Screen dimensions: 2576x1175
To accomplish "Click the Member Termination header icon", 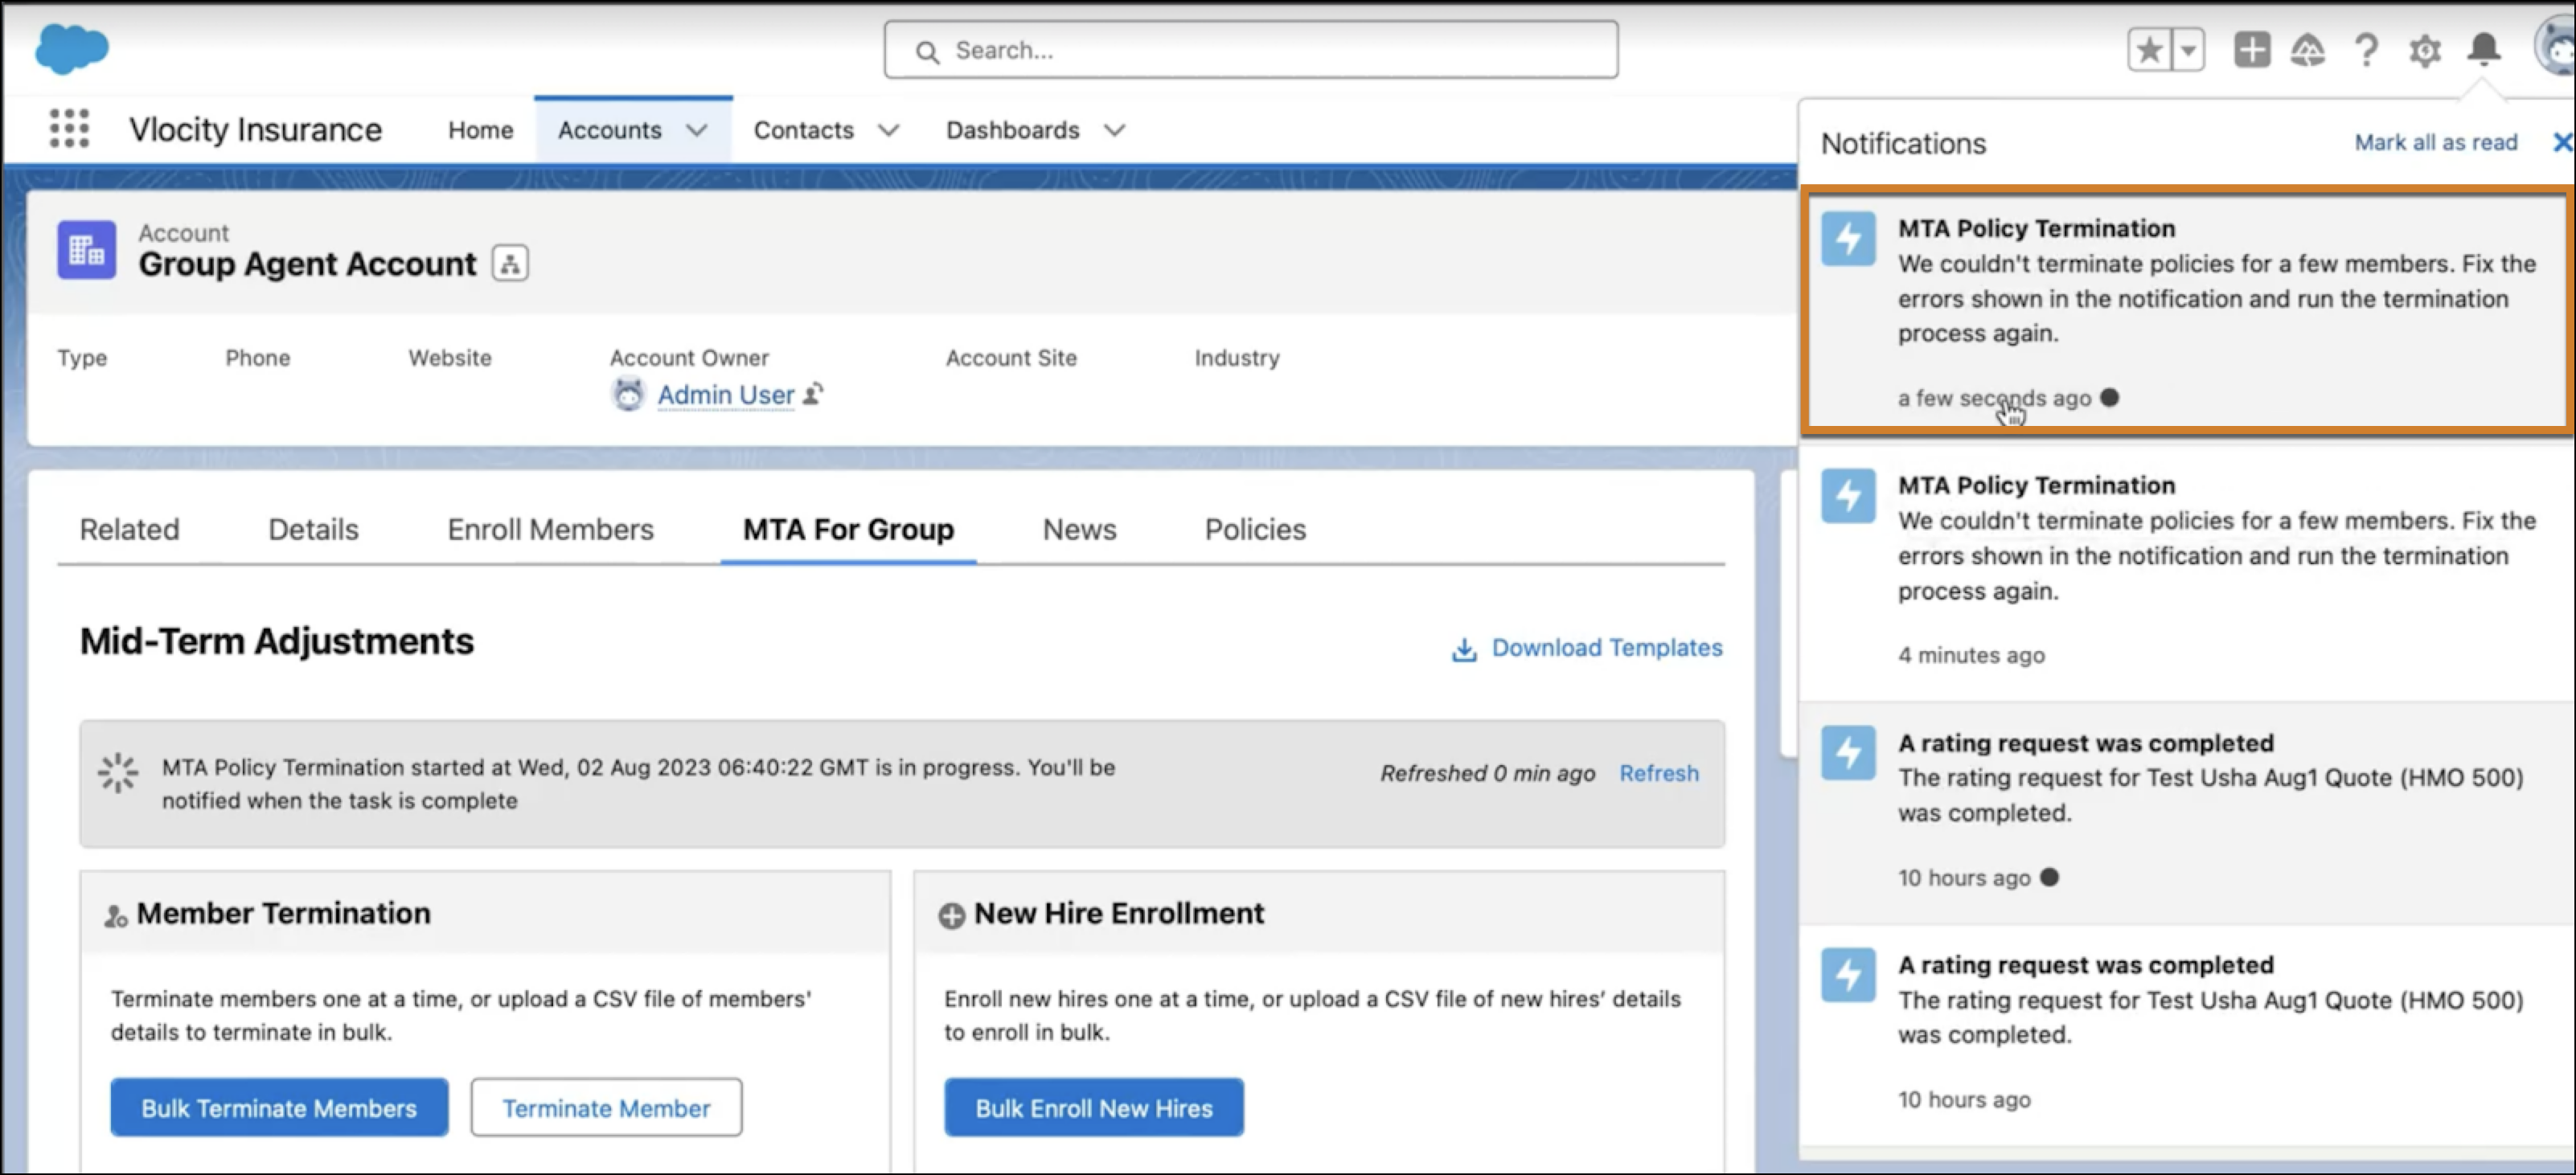I will pyautogui.click(x=116, y=915).
